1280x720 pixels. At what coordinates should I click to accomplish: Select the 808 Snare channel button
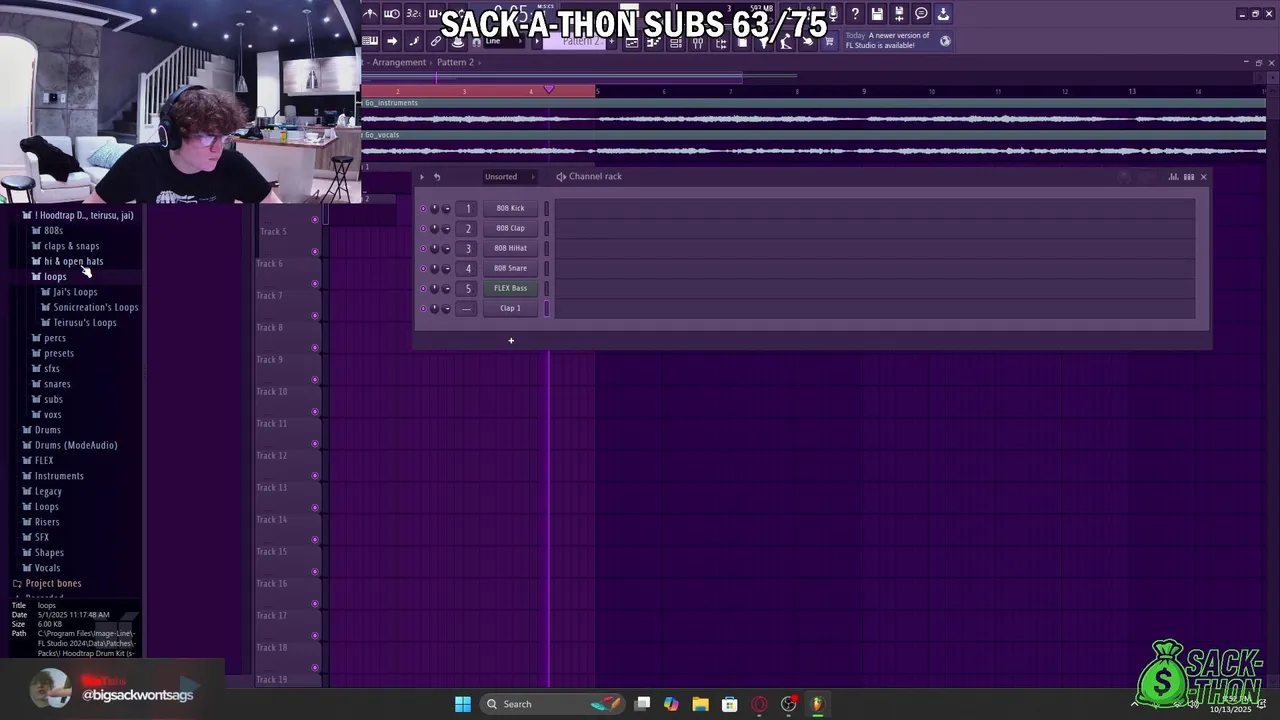pyautogui.click(x=510, y=268)
